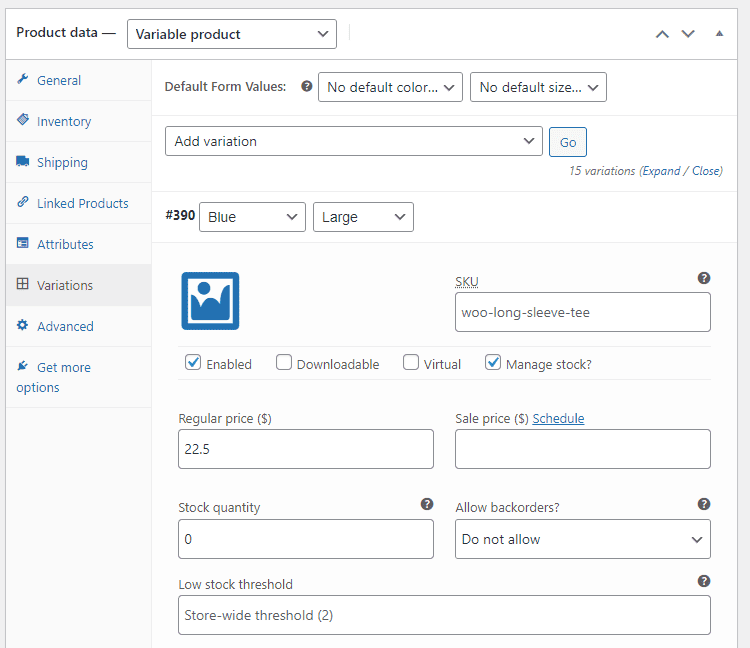Click the Sale price input field
Viewport: 750px width, 648px height.
583,449
